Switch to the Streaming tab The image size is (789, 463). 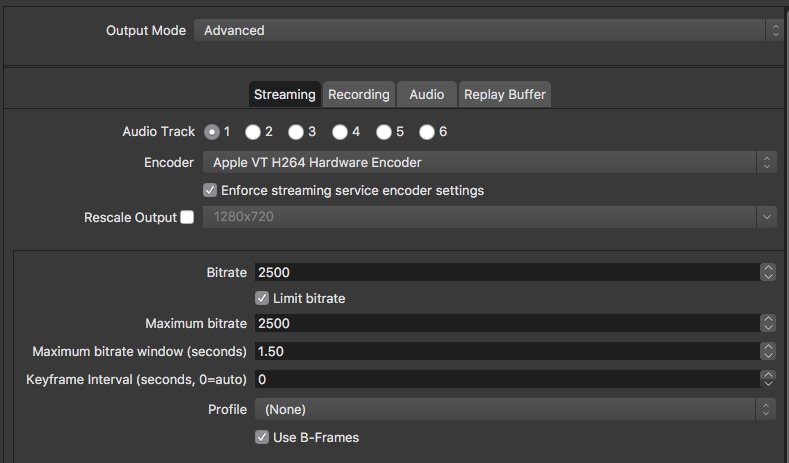coord(285,95)
